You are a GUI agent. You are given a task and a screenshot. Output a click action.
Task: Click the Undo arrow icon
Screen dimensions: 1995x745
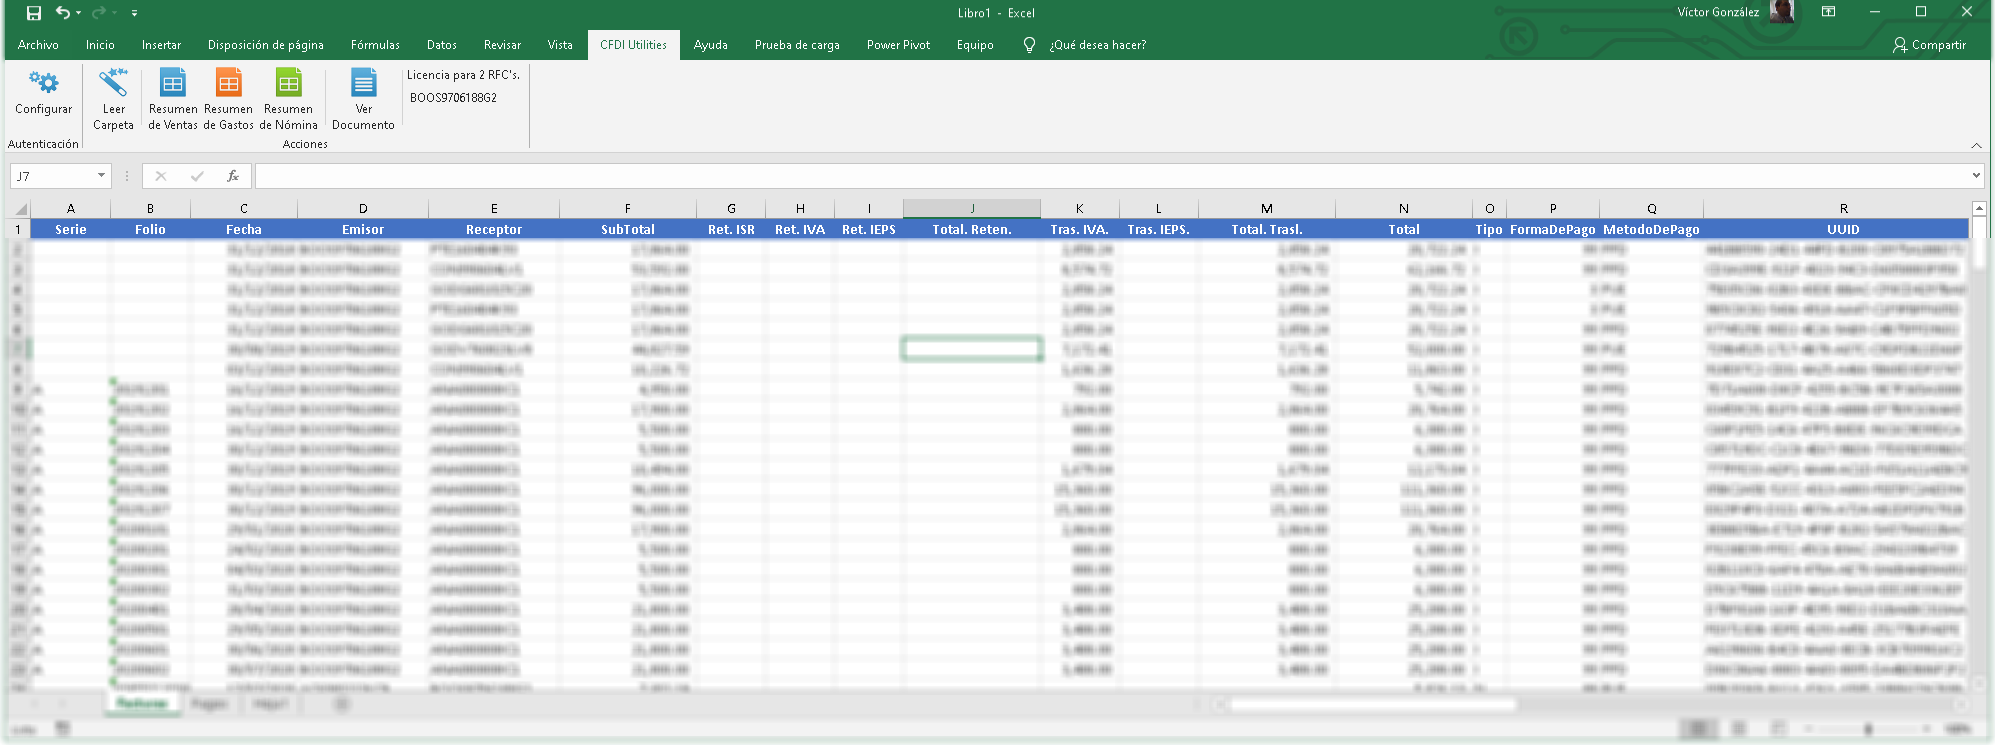pos(63,13)
